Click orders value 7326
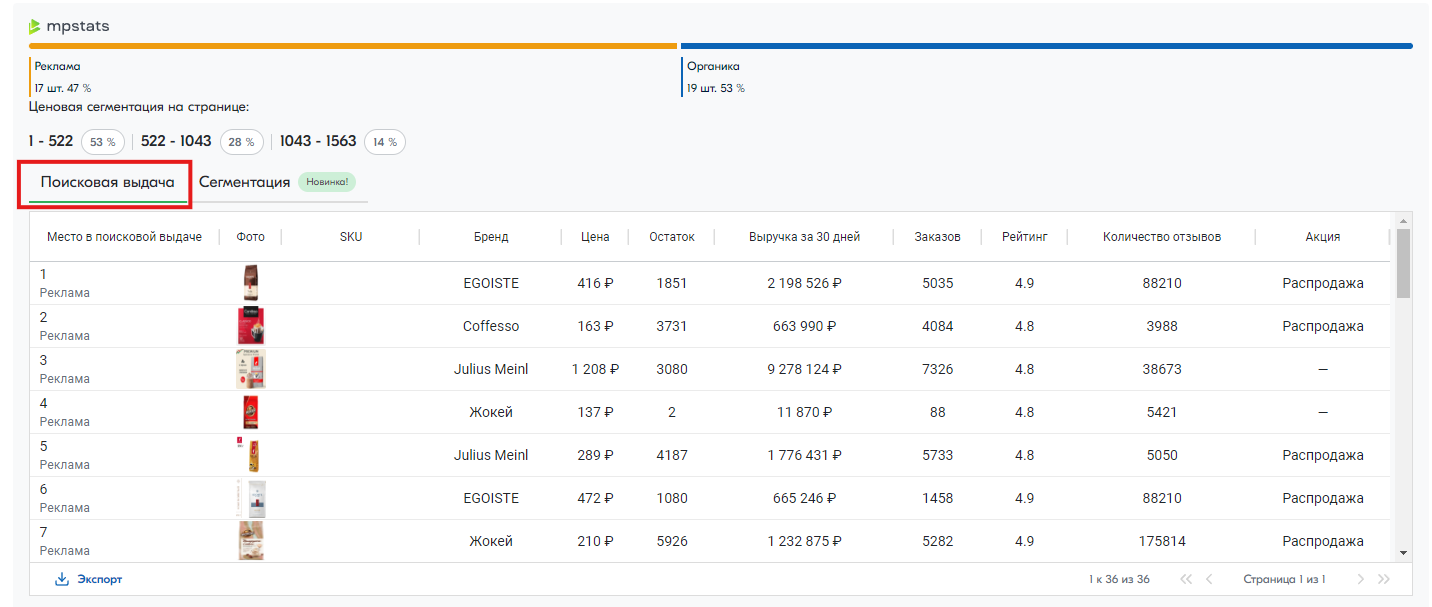Image resolution: width=1432 pixels, height=607 pixels. point(937,369)
